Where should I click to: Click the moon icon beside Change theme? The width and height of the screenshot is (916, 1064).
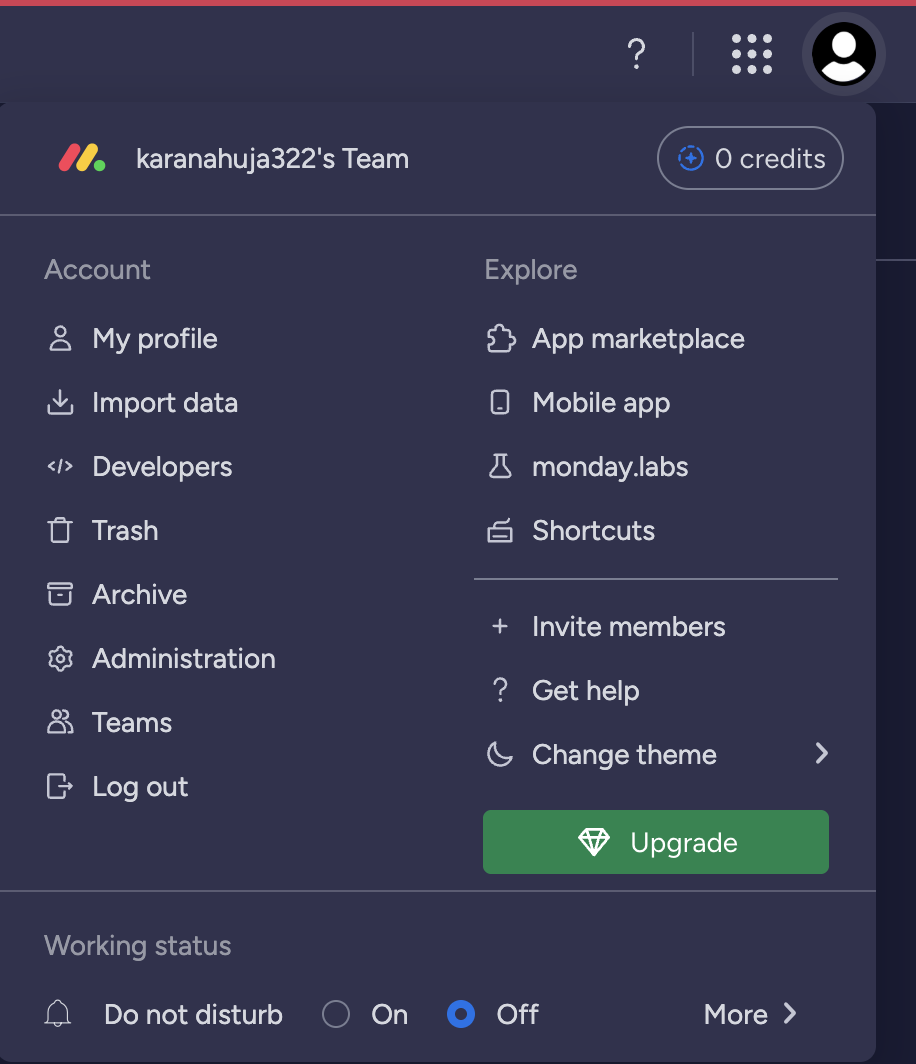[500, 754]
